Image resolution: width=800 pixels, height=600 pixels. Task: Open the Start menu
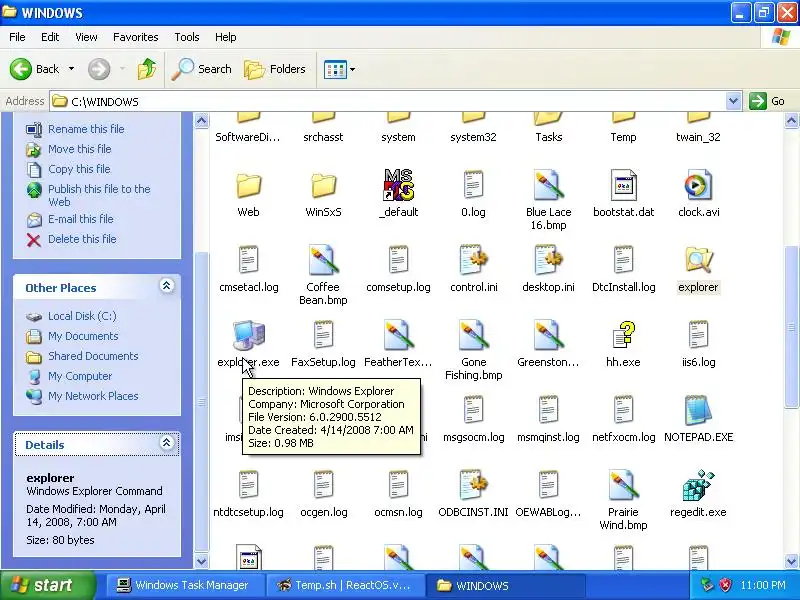(x=47, y=585)
